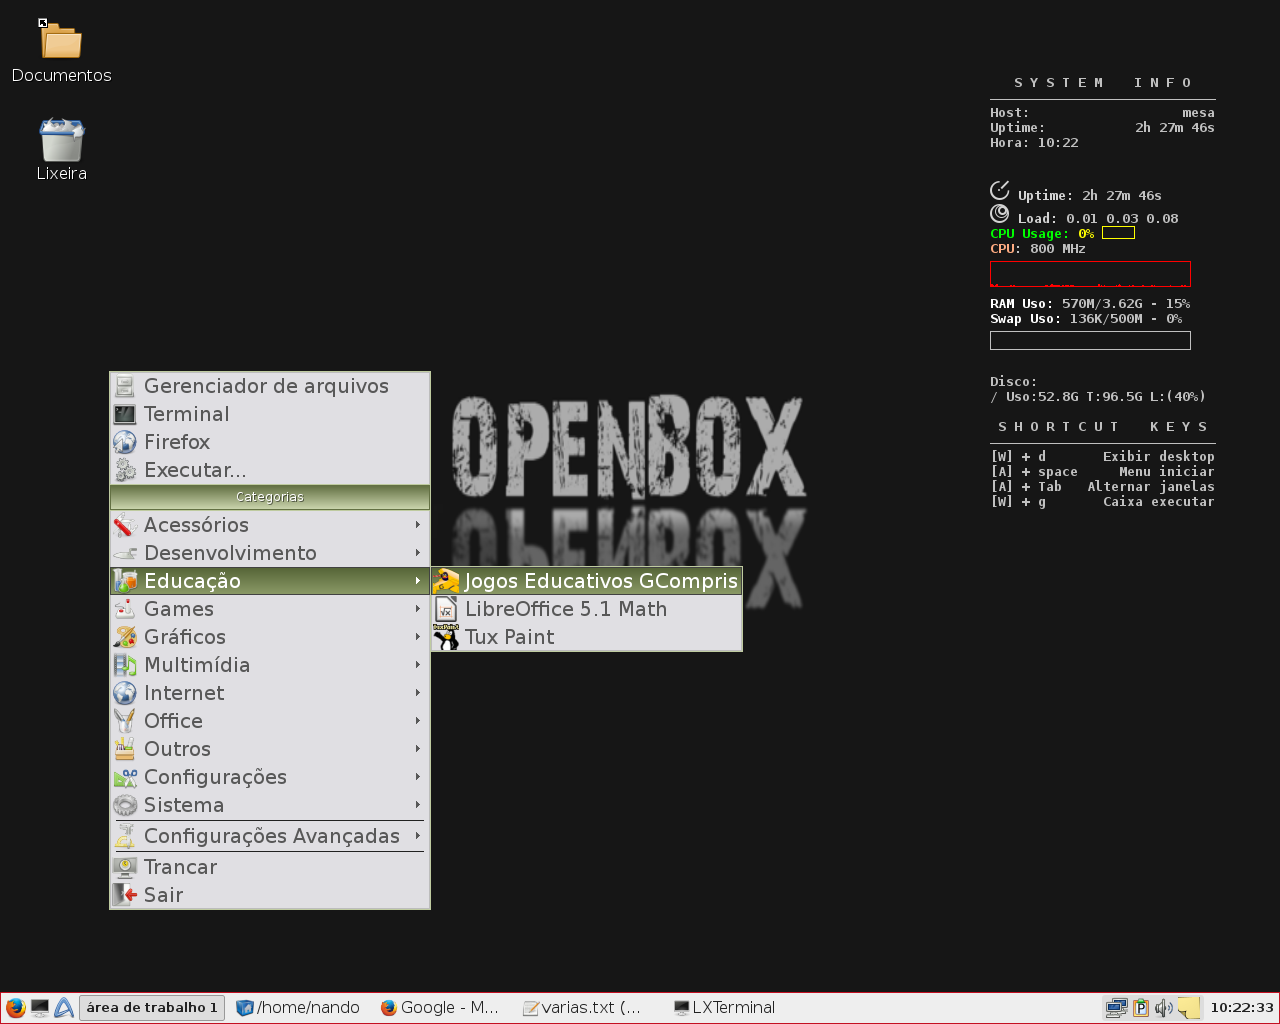Expand the Gráficos submenu
1280x1024 pixels.
point(185,636)
